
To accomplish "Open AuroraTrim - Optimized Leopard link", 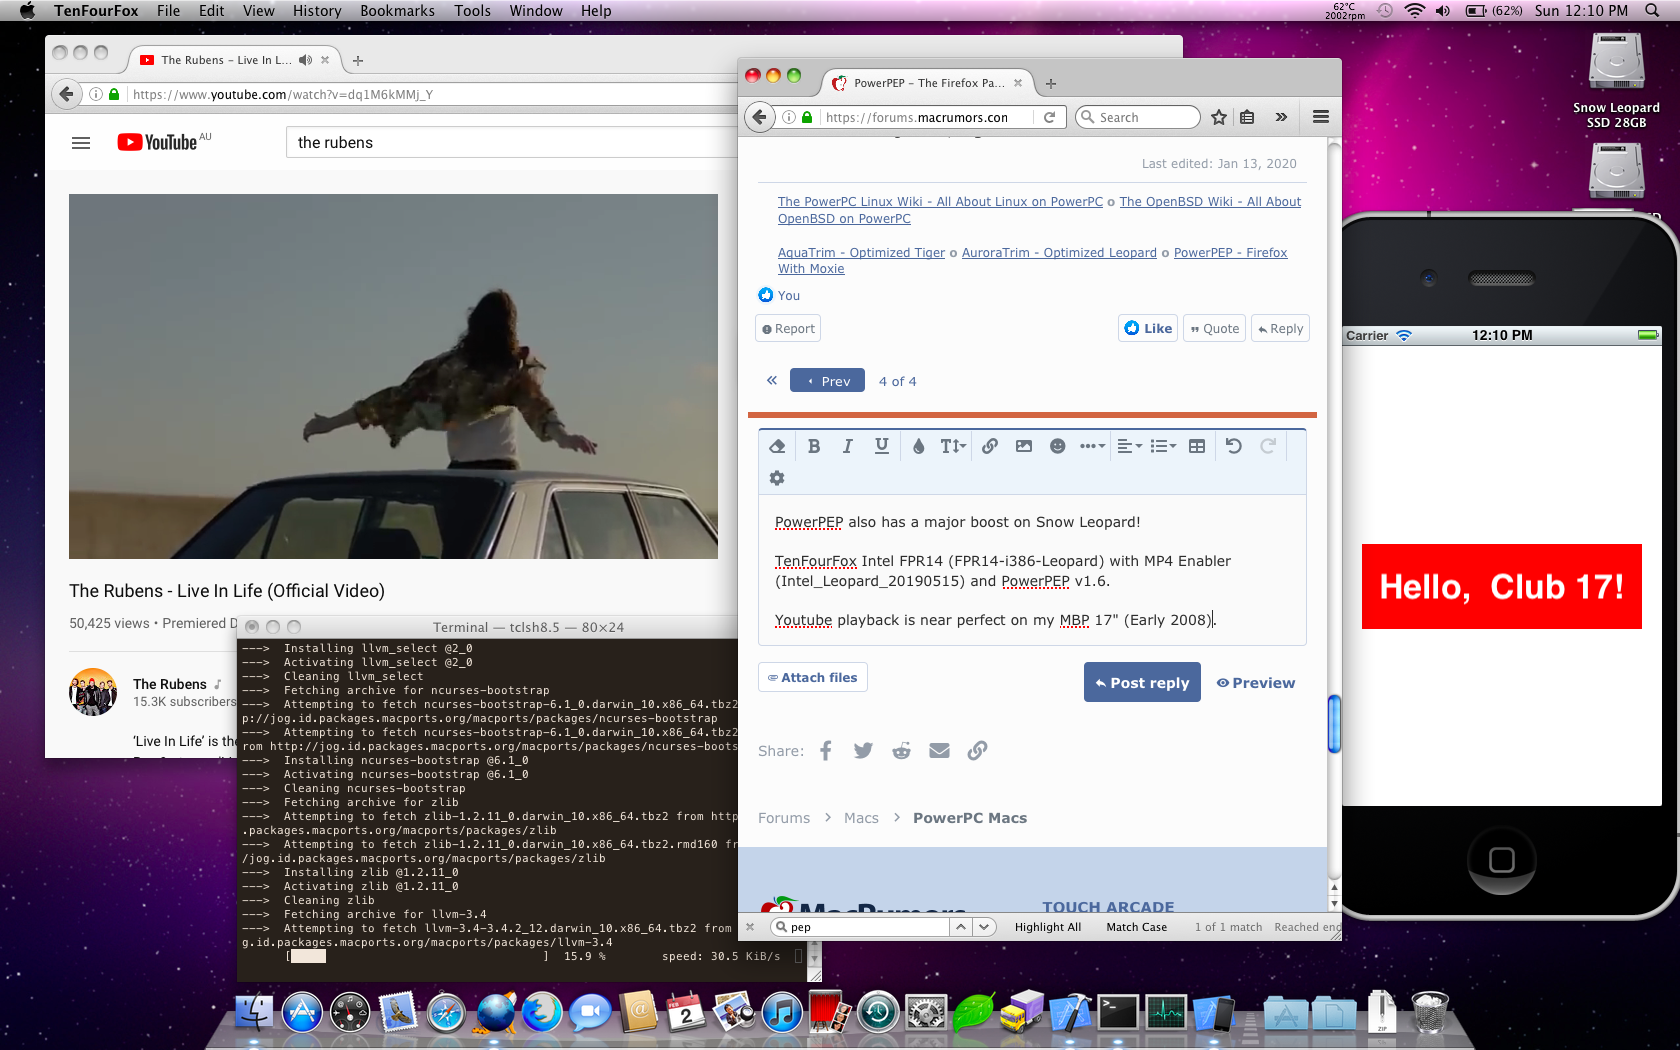I will coord(1059,253).
